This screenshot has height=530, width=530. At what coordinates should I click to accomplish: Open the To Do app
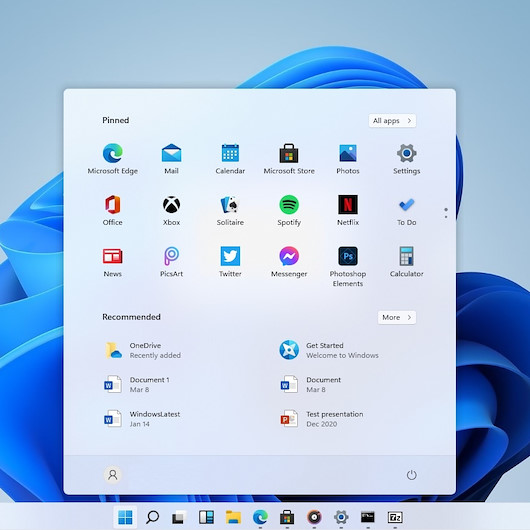coord(407,210)
